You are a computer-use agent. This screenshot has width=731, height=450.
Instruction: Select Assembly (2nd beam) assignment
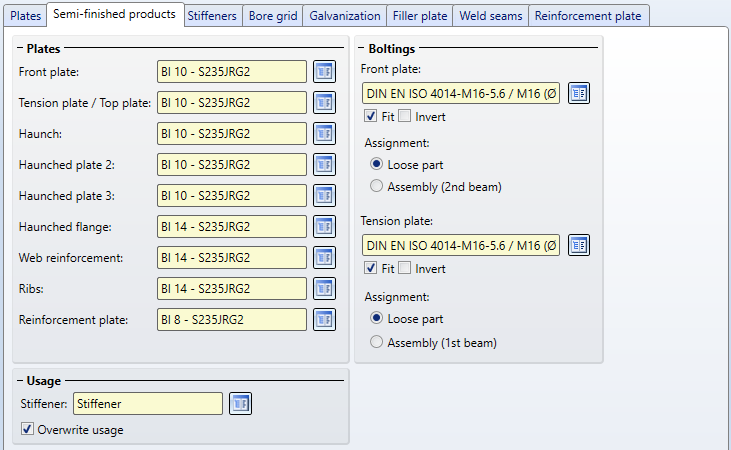tap(376, 186)
